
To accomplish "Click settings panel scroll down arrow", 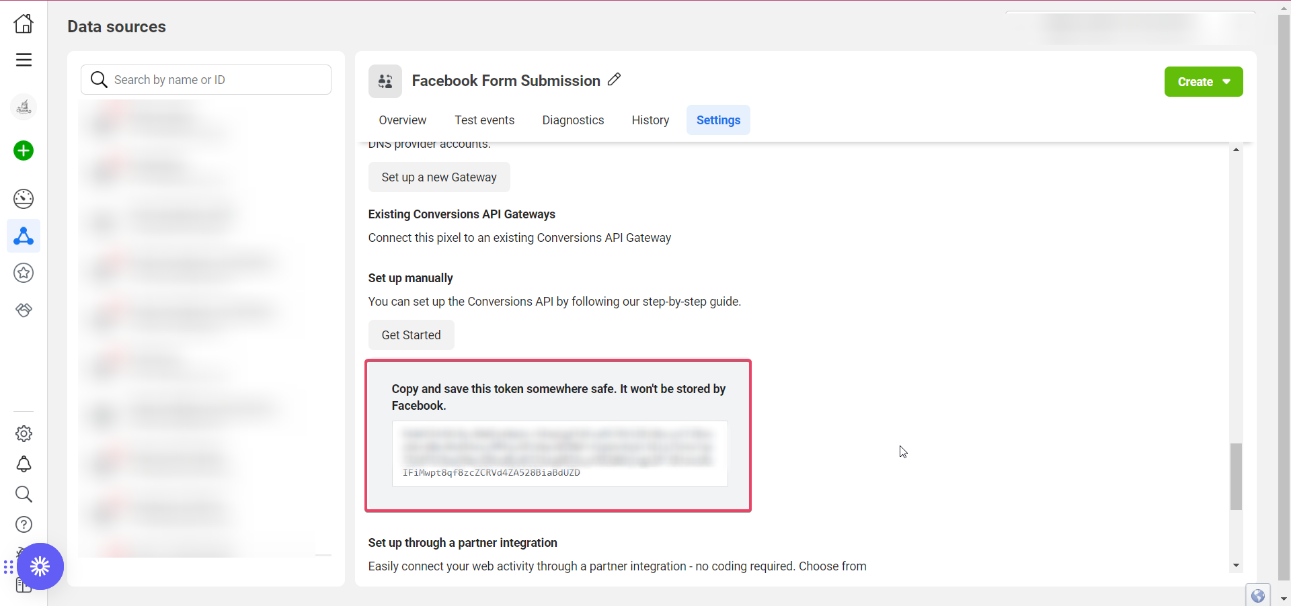I will [1236, 565].
